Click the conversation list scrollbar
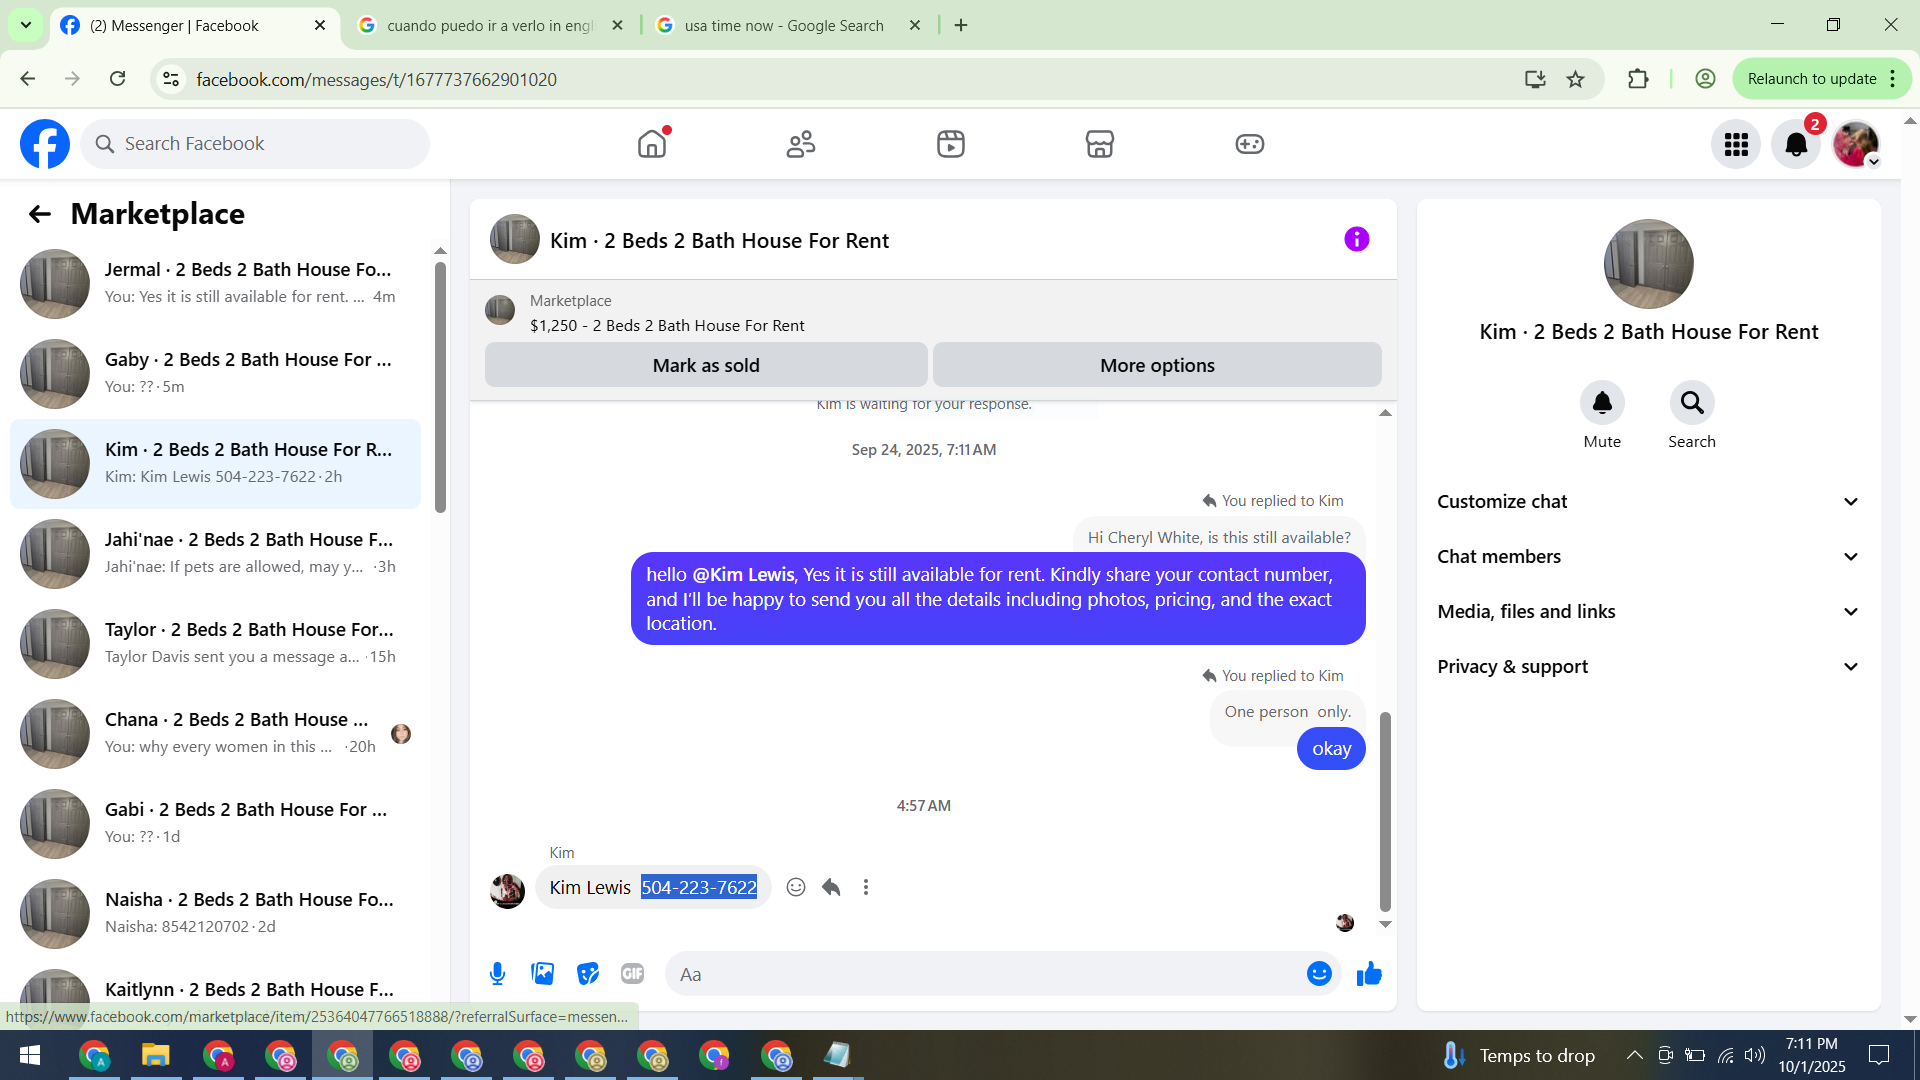 click(440, 387)
